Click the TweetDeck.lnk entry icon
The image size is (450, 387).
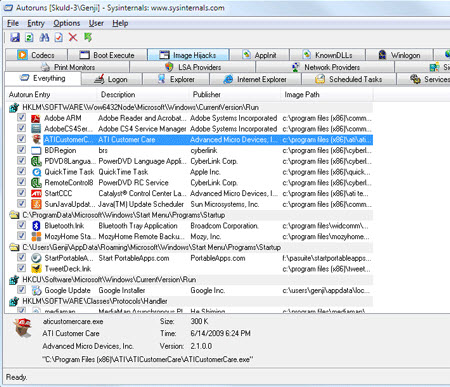coord(36,269)
